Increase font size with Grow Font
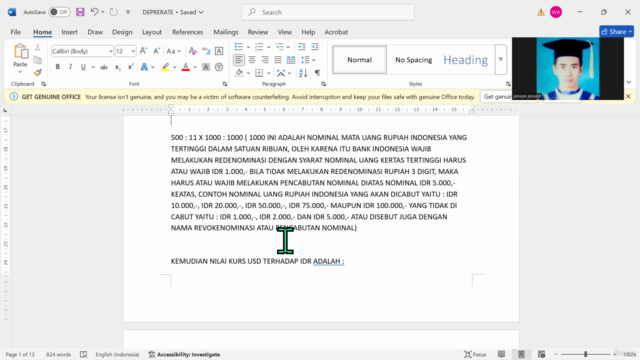Viewport: 640px width, 360px height. [143, 51]
